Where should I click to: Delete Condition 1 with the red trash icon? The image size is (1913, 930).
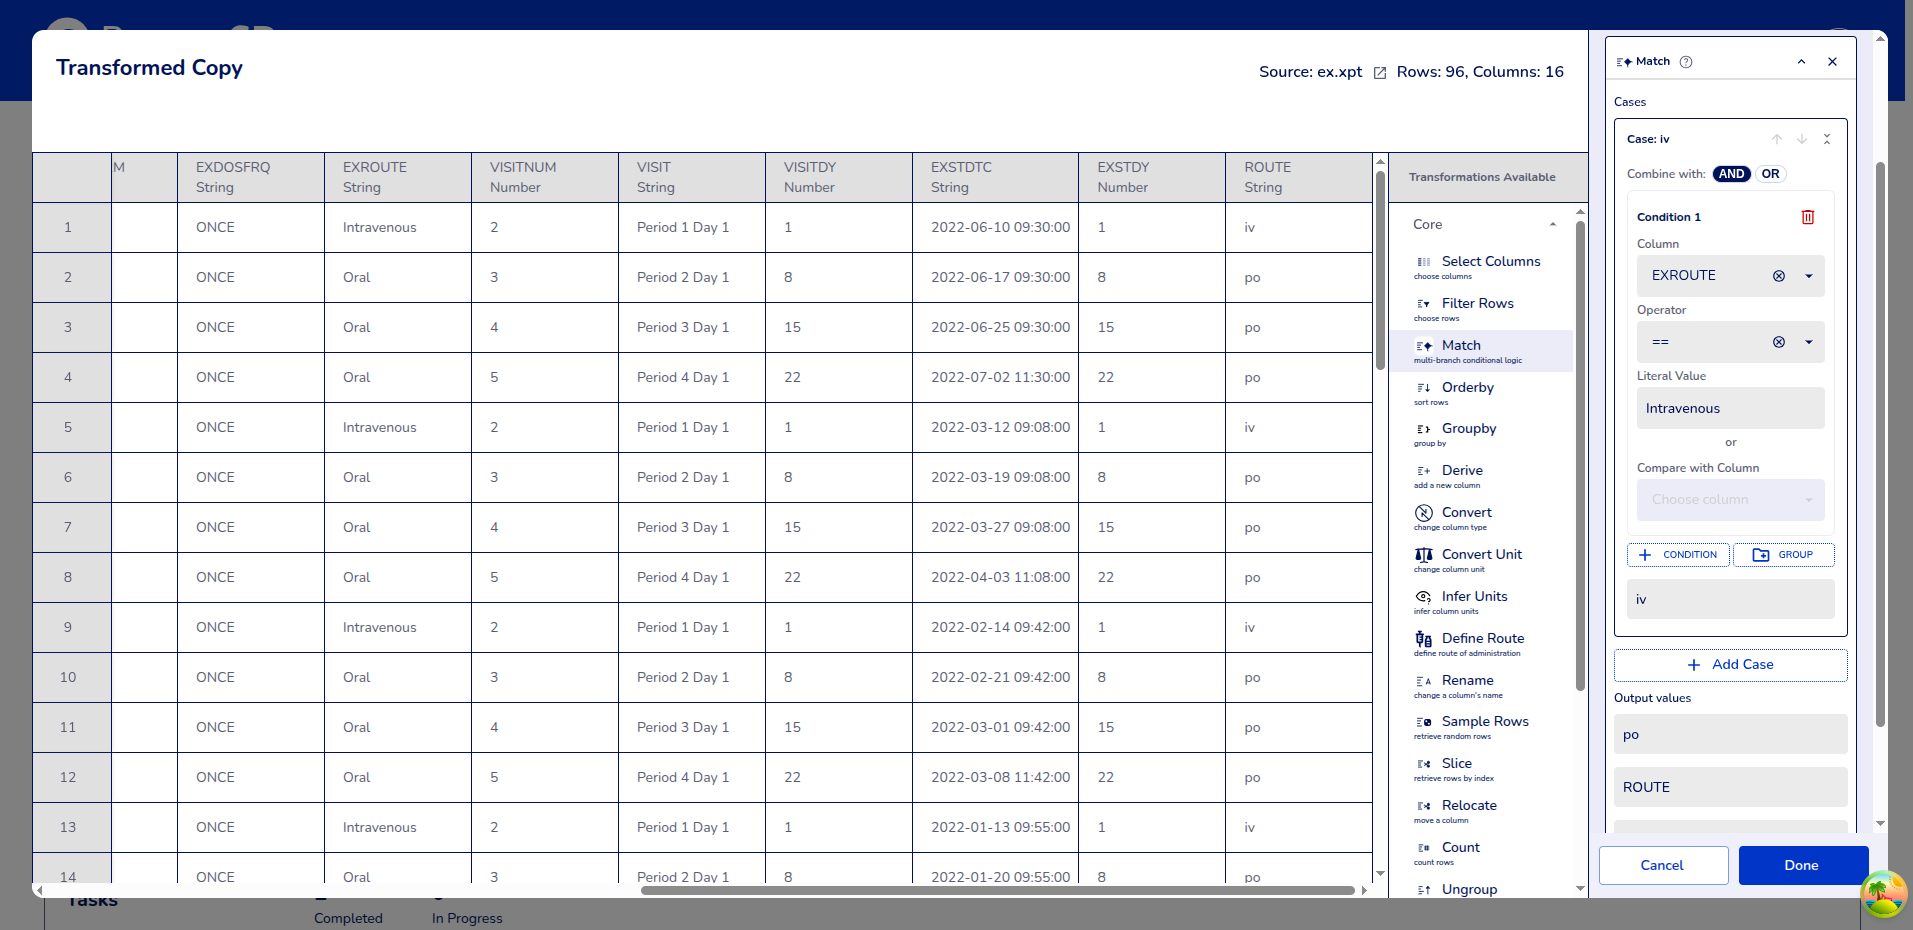click(1807, 217)
